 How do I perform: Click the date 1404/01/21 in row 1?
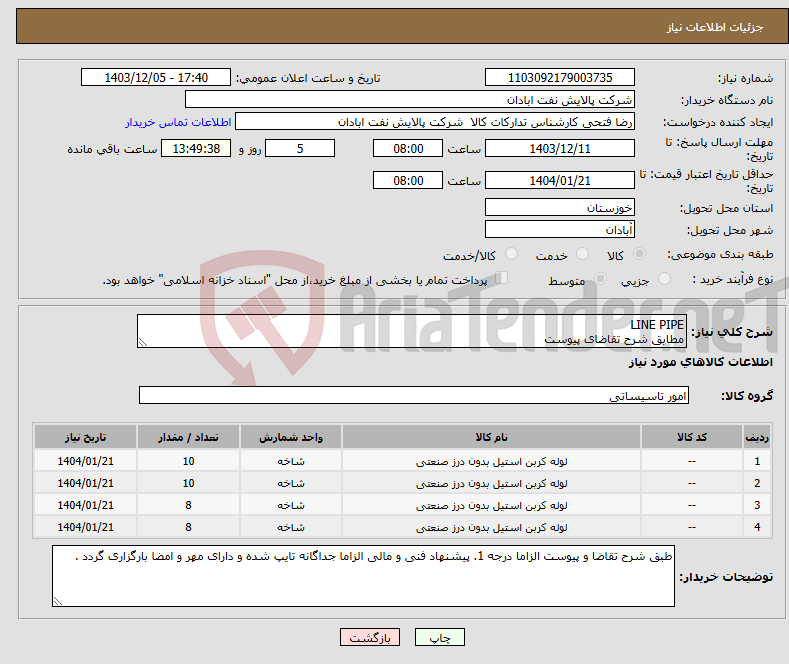[x=86, y=461]
